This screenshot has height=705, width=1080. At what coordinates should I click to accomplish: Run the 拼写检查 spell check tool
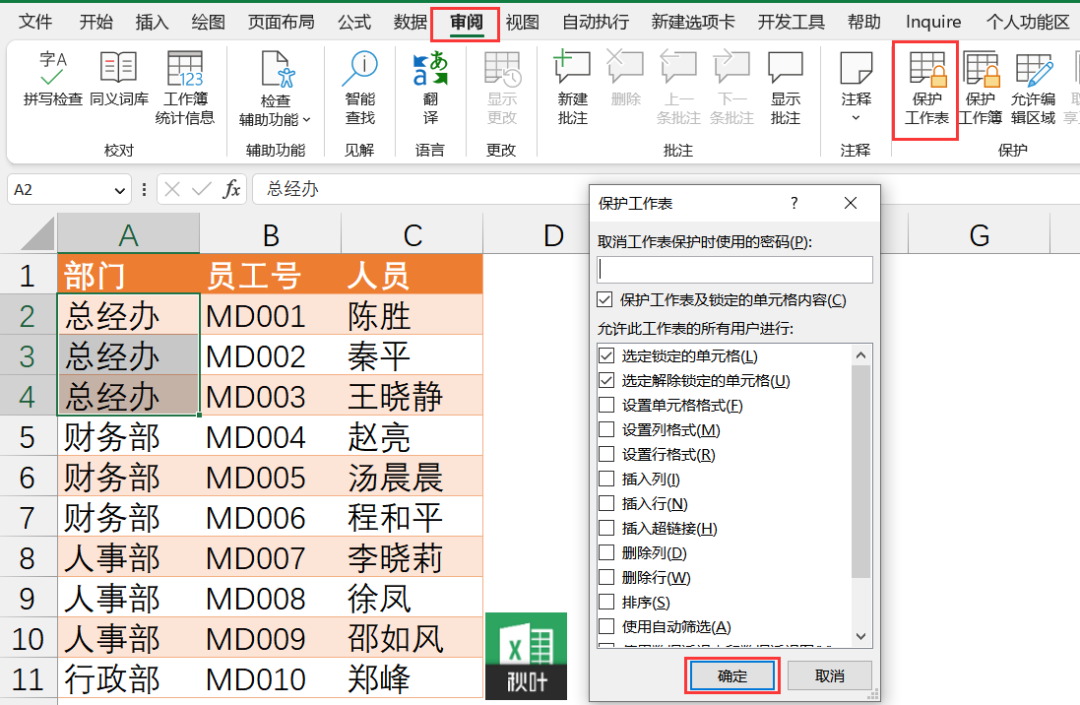pyautogui.click(x=53, y=80)
